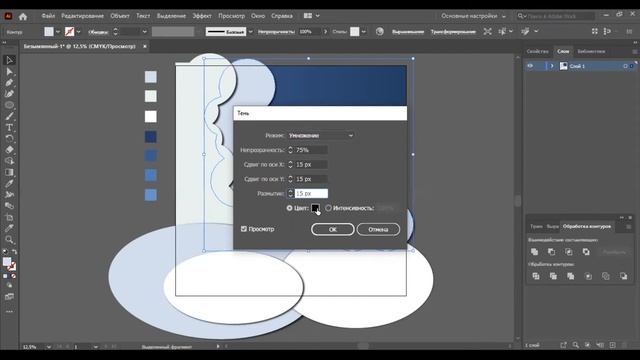
Task: Pick the Pen tool in the toolbar
Action: pyautogui.click(x=9, y=83)
